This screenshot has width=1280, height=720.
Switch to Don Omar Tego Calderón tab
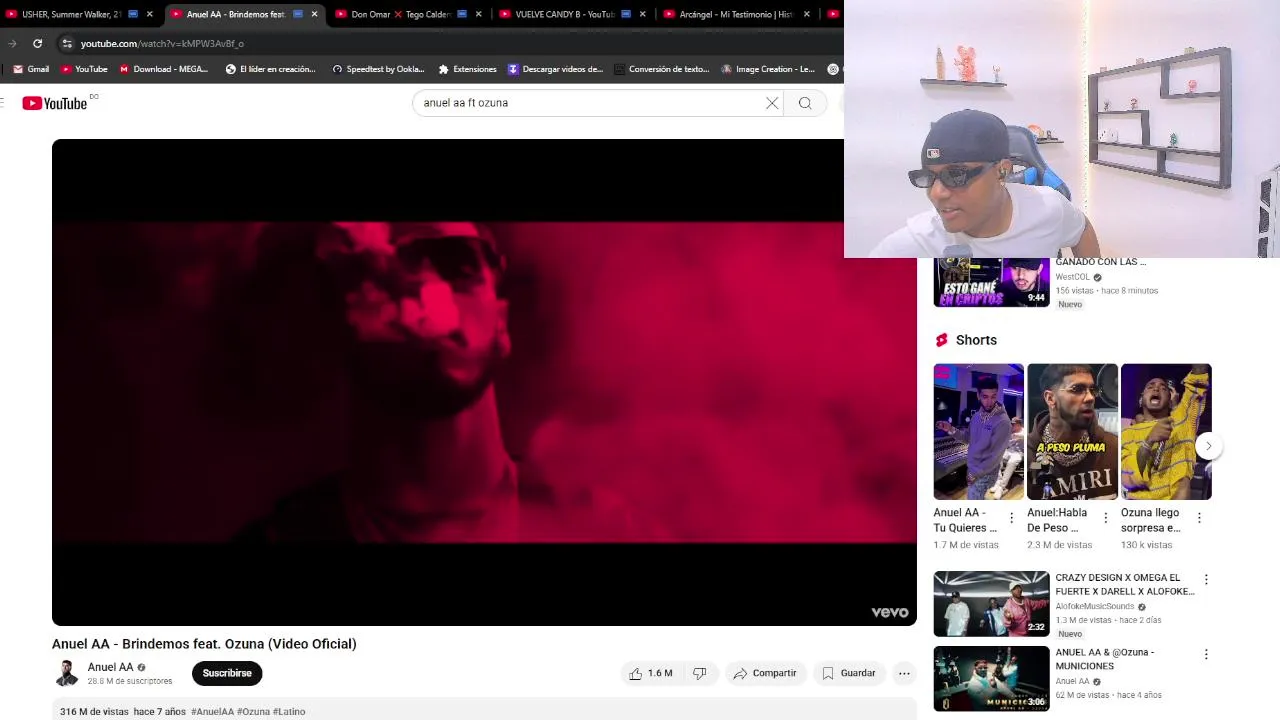(x=400, y=14)
